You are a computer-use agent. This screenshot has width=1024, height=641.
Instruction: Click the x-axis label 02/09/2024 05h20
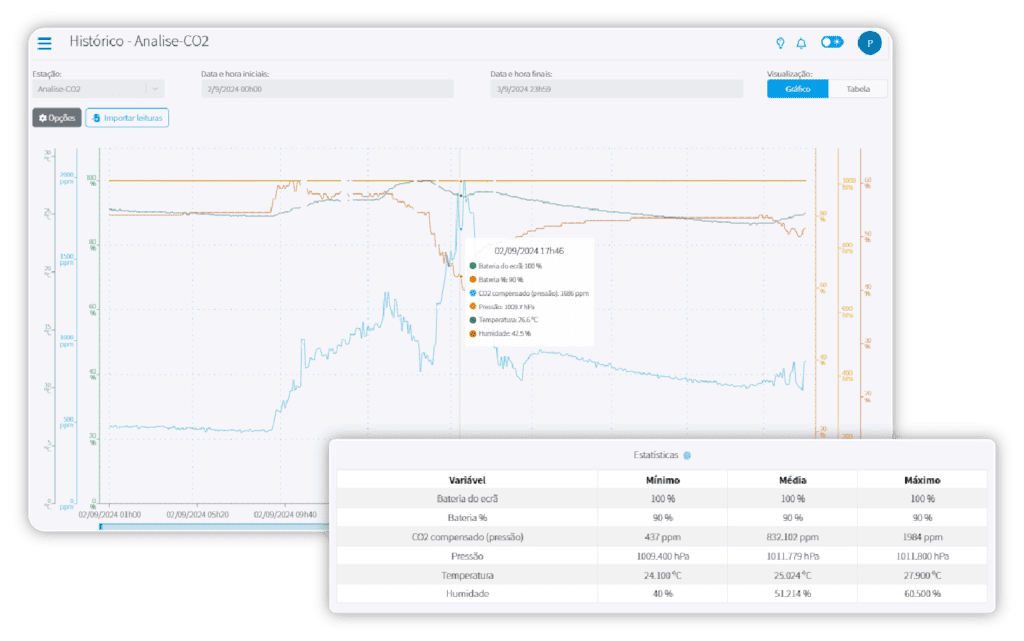(x=197, y=514)
